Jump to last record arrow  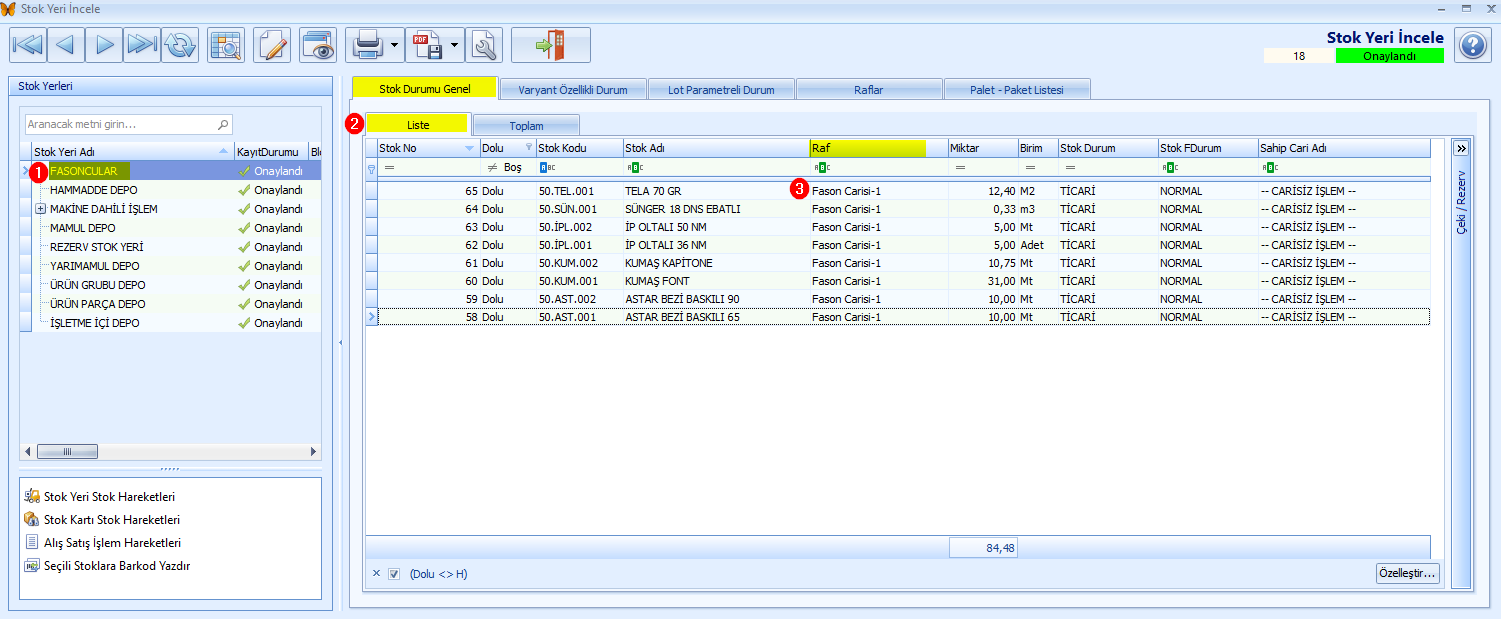coord(141,45)
